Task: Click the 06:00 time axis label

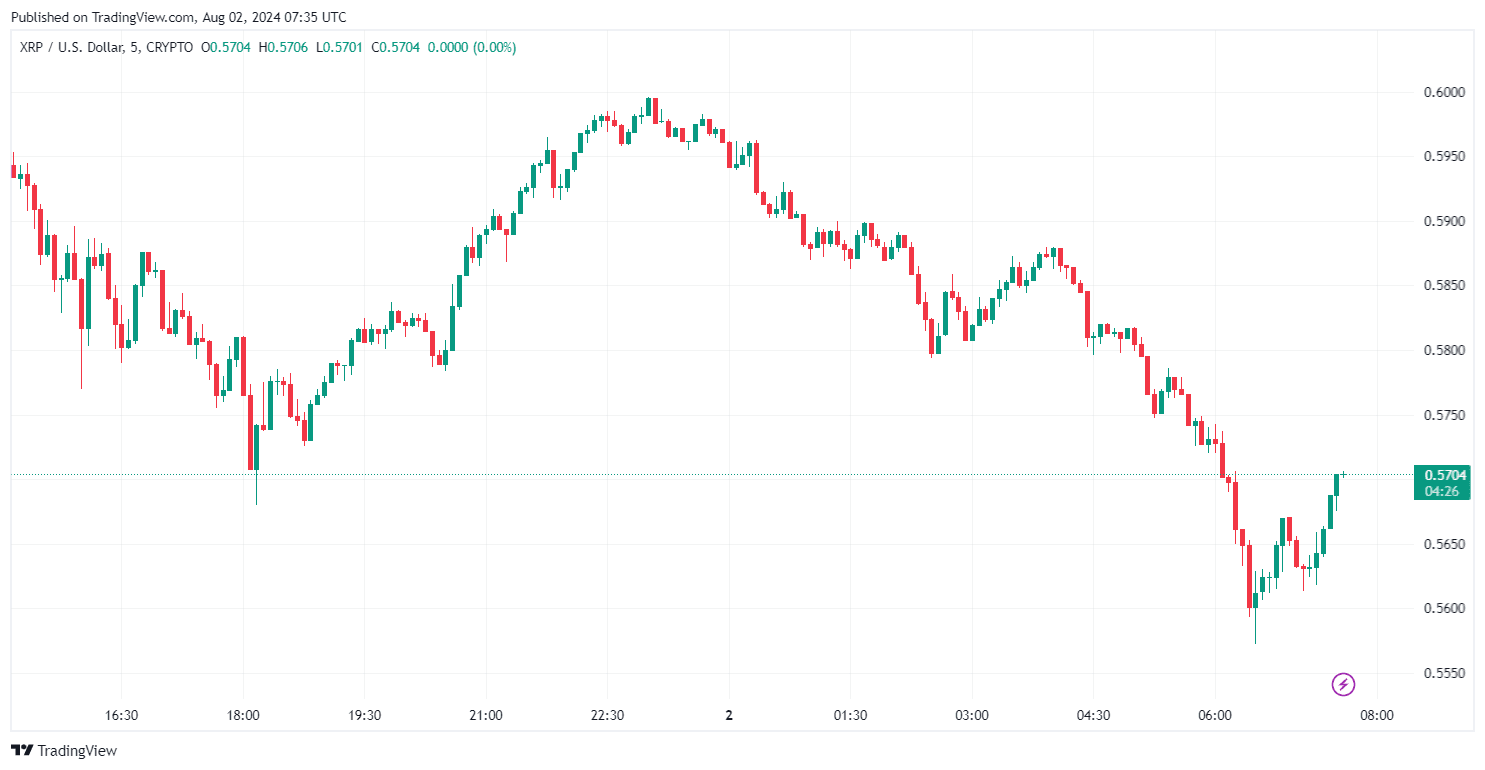Action: tap(1215, 715)
